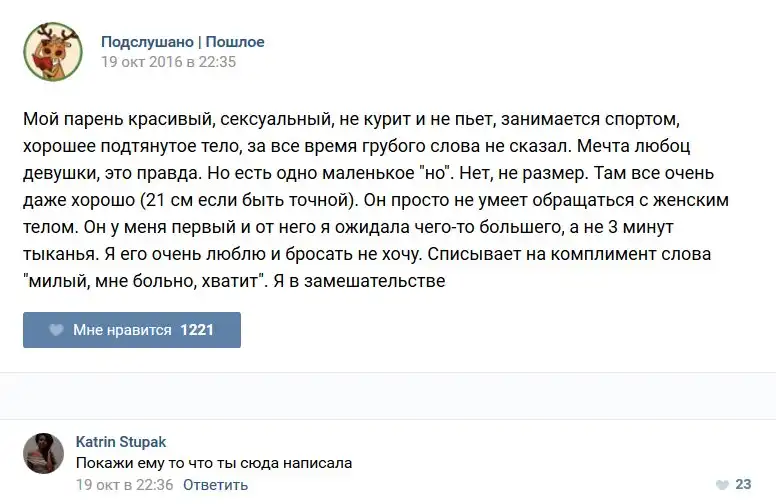Click the surname Stupak in the comment header
This screenshot has width=776, height=504.
[144, 441]
